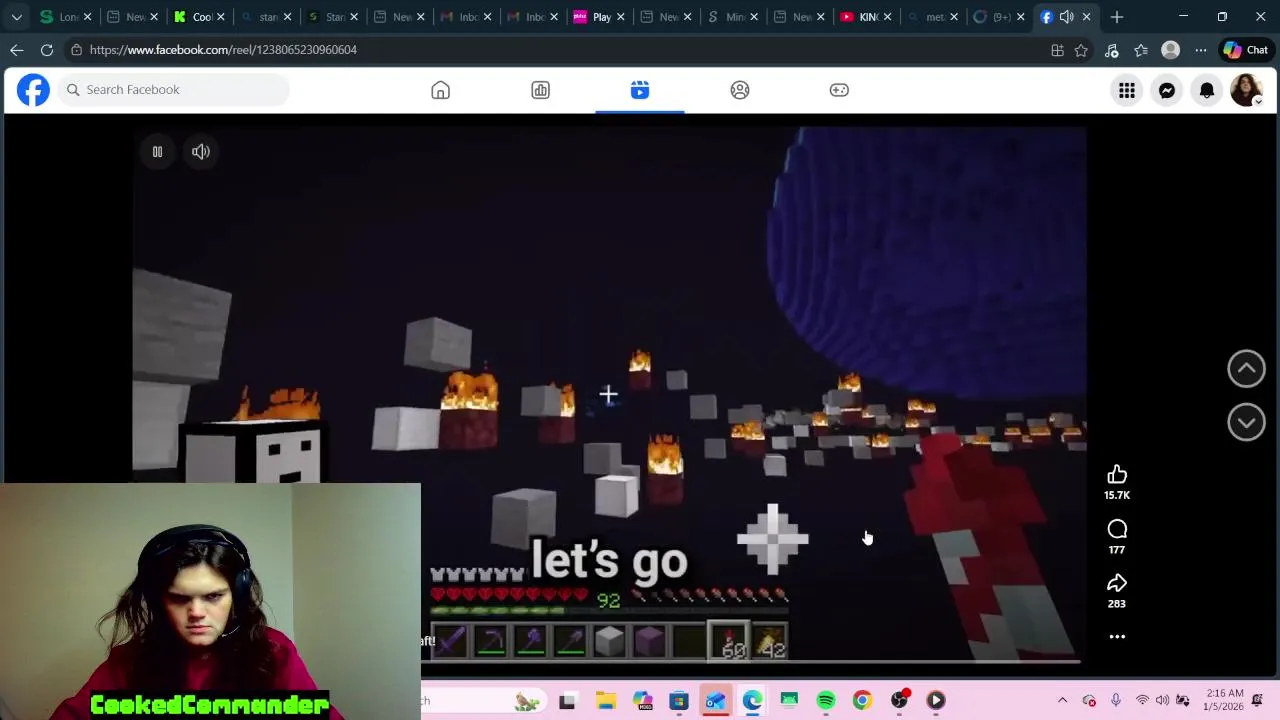Open the volume control in tray

tap(1162, 701)
